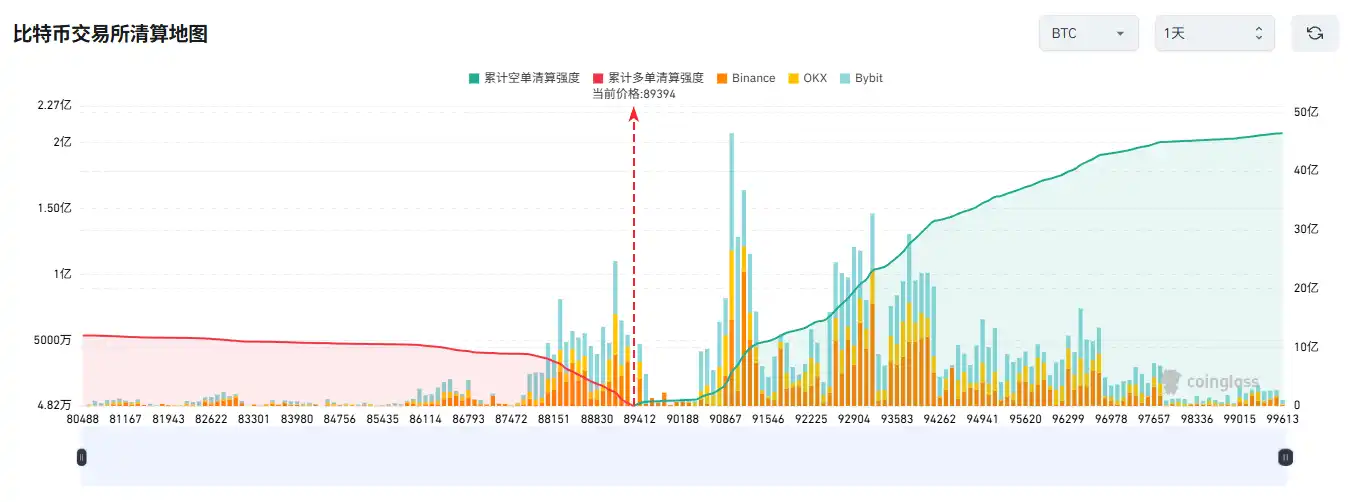This screenshot has height=502, width=1348.
Task: Click x-axis label 96978
Action: tap(1111, 421)
